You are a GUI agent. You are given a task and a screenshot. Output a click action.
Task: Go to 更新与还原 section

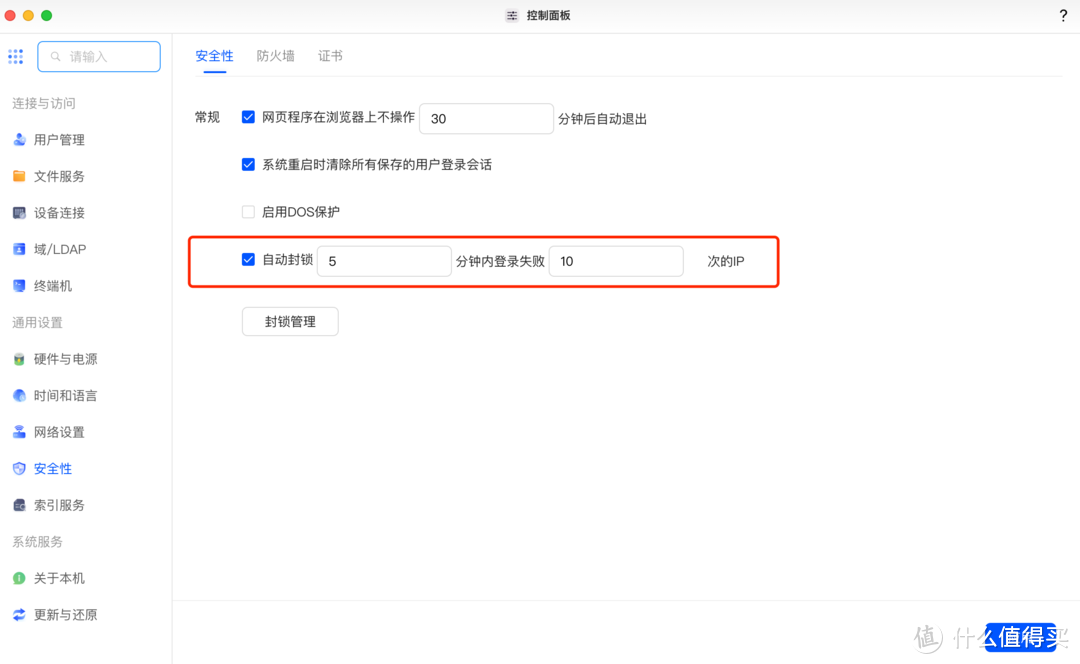64,614
